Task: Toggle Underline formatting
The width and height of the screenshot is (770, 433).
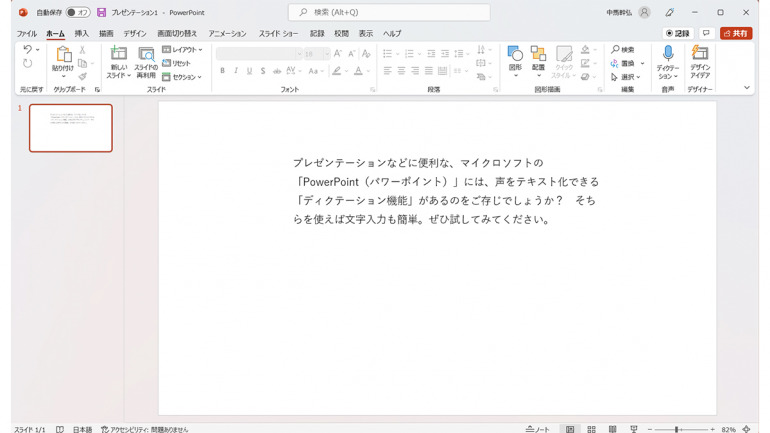Action: point(249,71)
